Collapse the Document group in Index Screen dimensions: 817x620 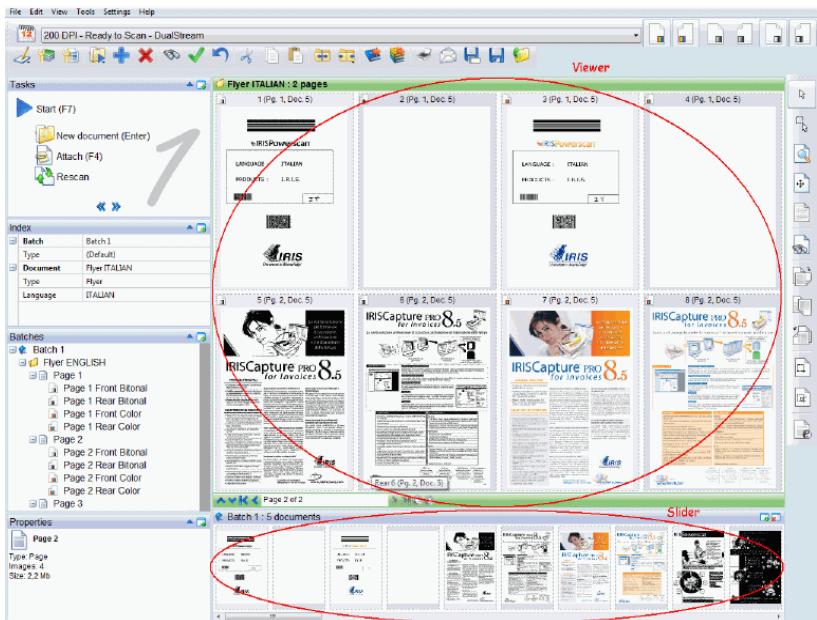[x=13, y=268]
